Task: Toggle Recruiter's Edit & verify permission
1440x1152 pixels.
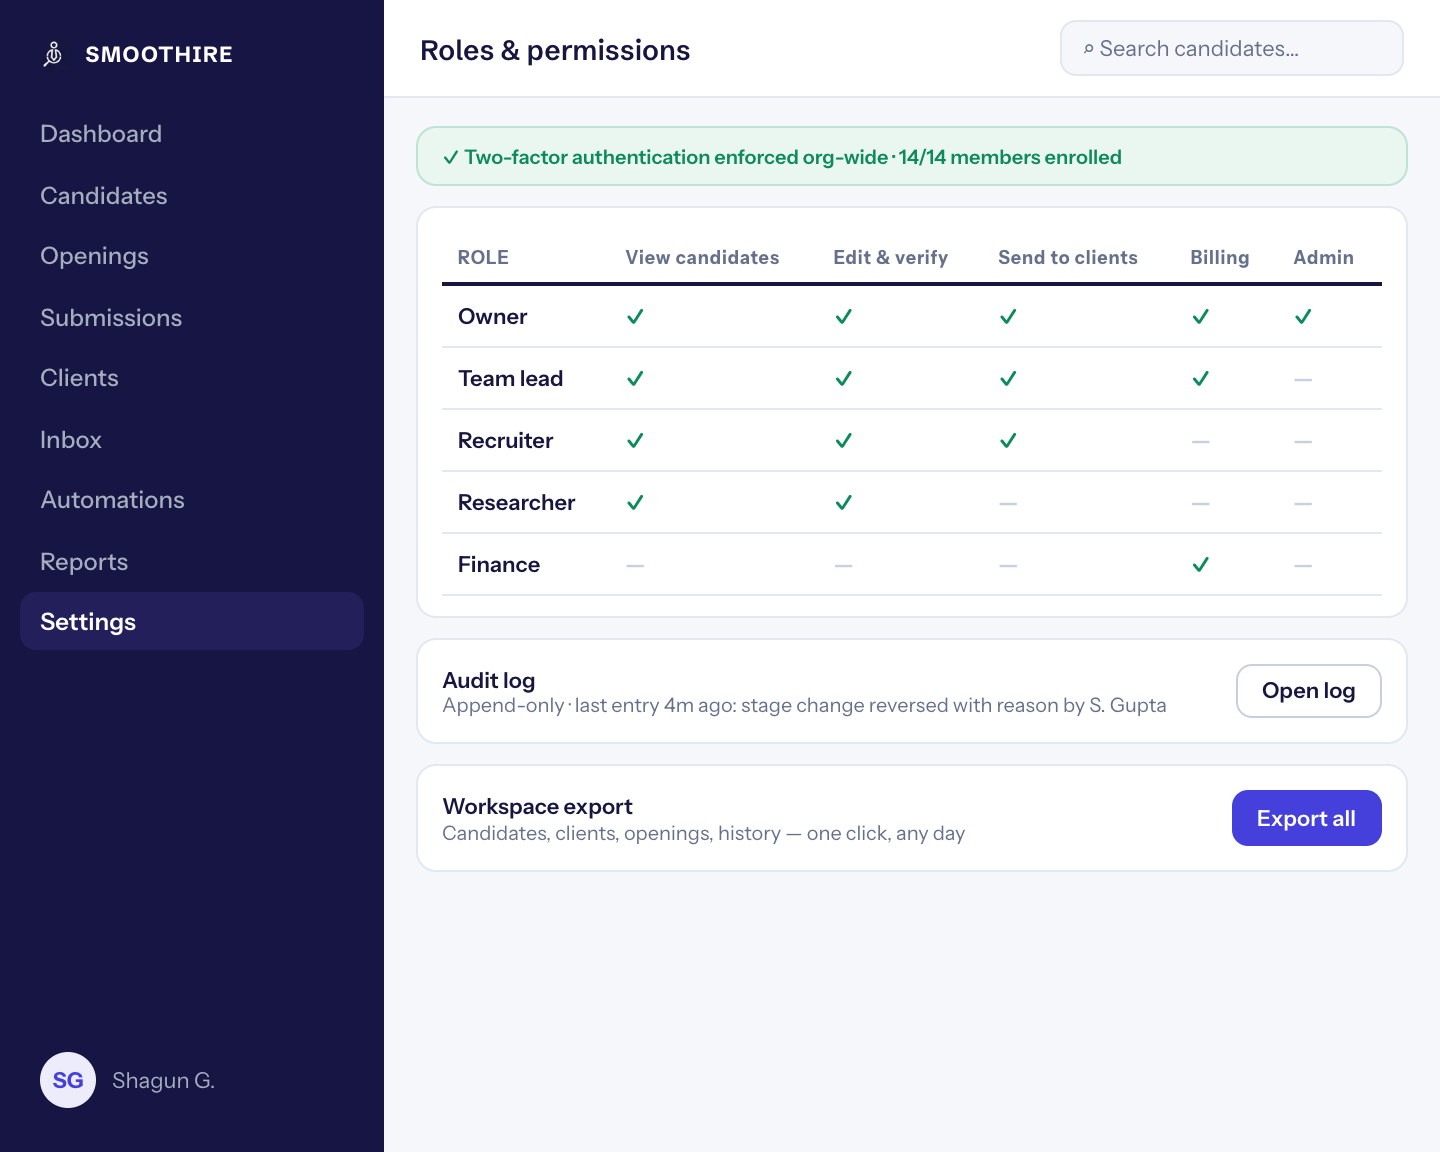Action: coord(844,441)
